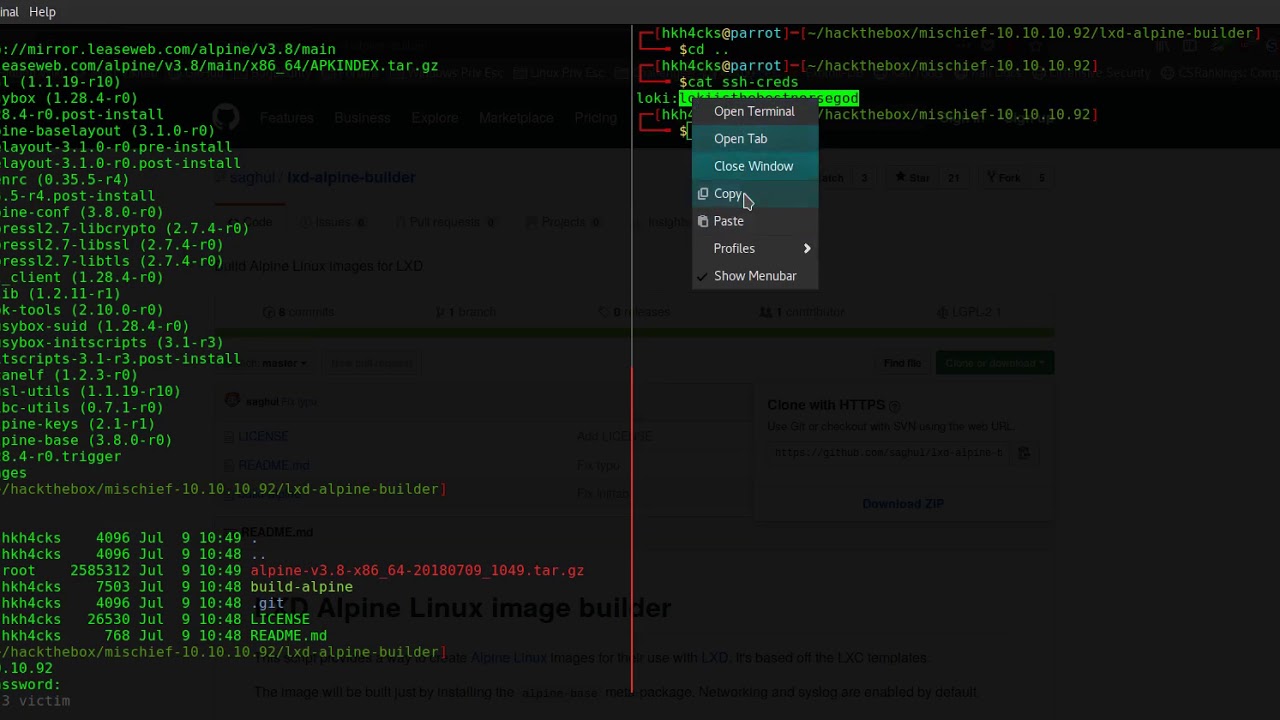Click the 'alpine-keys (2.1-r1)' line
1280x720 pixels.
77,424
